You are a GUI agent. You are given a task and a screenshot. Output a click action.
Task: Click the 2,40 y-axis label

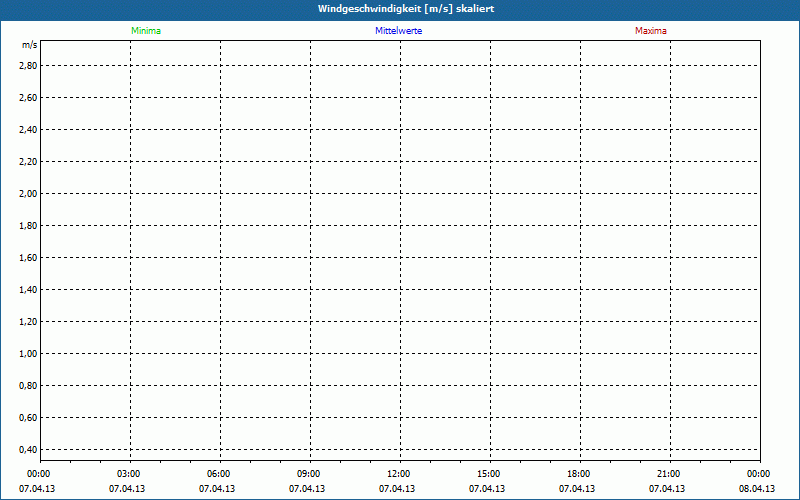click(28, 129)
